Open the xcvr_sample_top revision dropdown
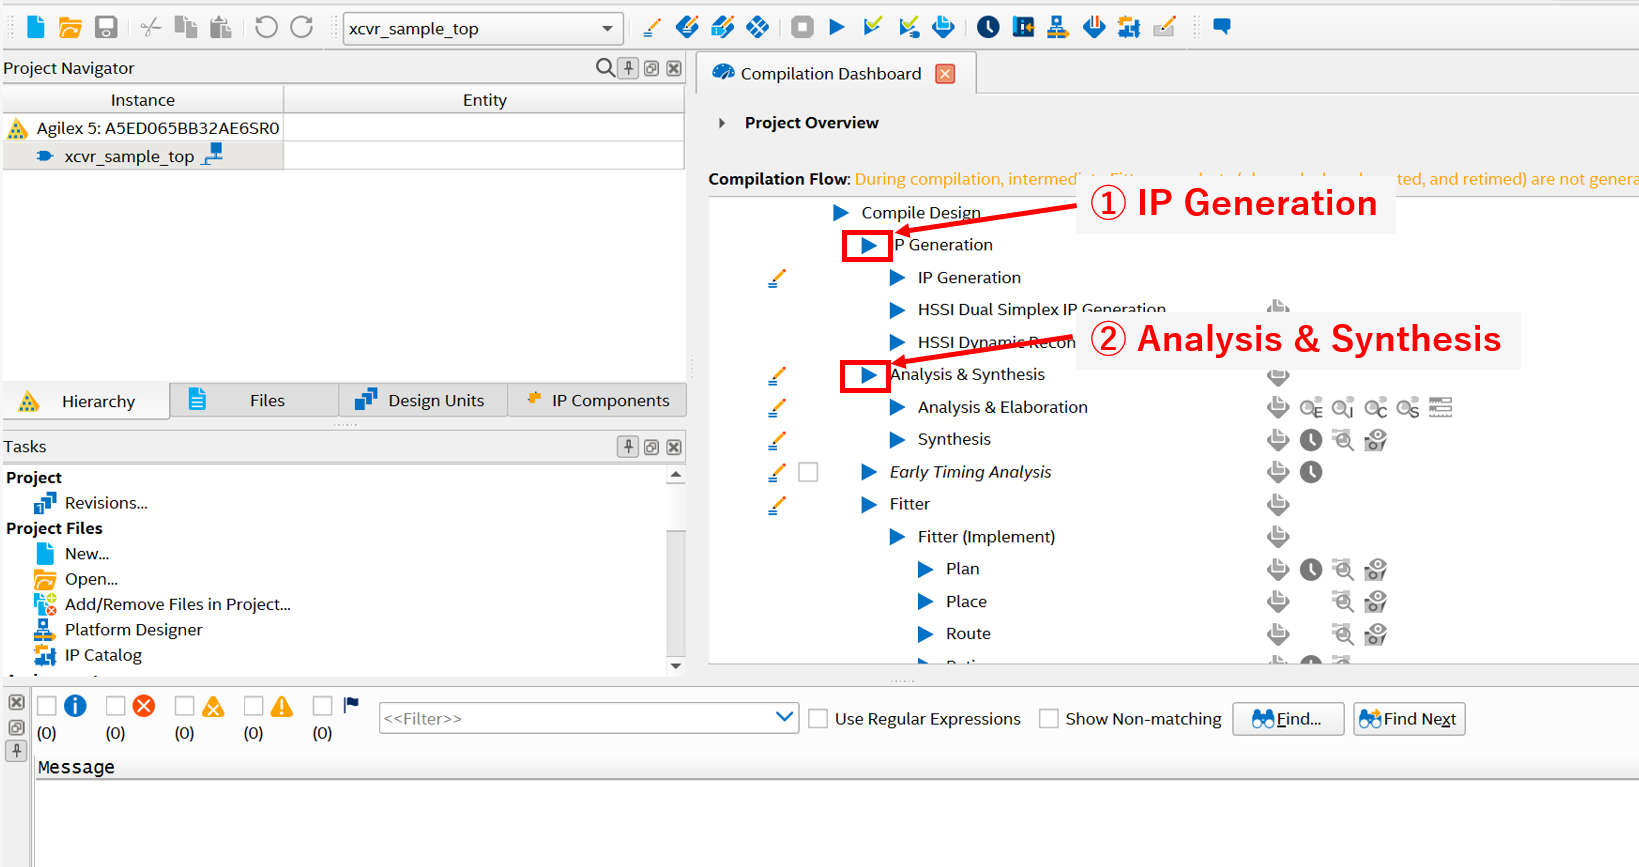This screenshot has height=867, width=1639. coord(606,29)
